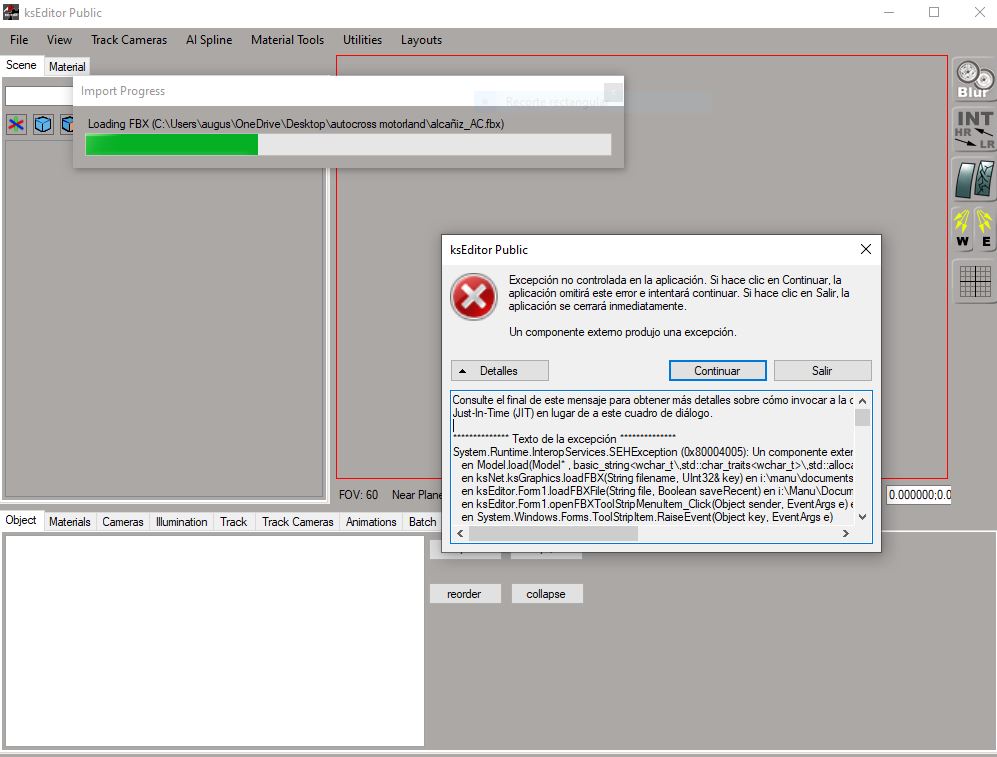Click the 'ksNet.ksGraphics.loadFBX' stack trace line
Screen dimensions: 997x757
(657, 478)
